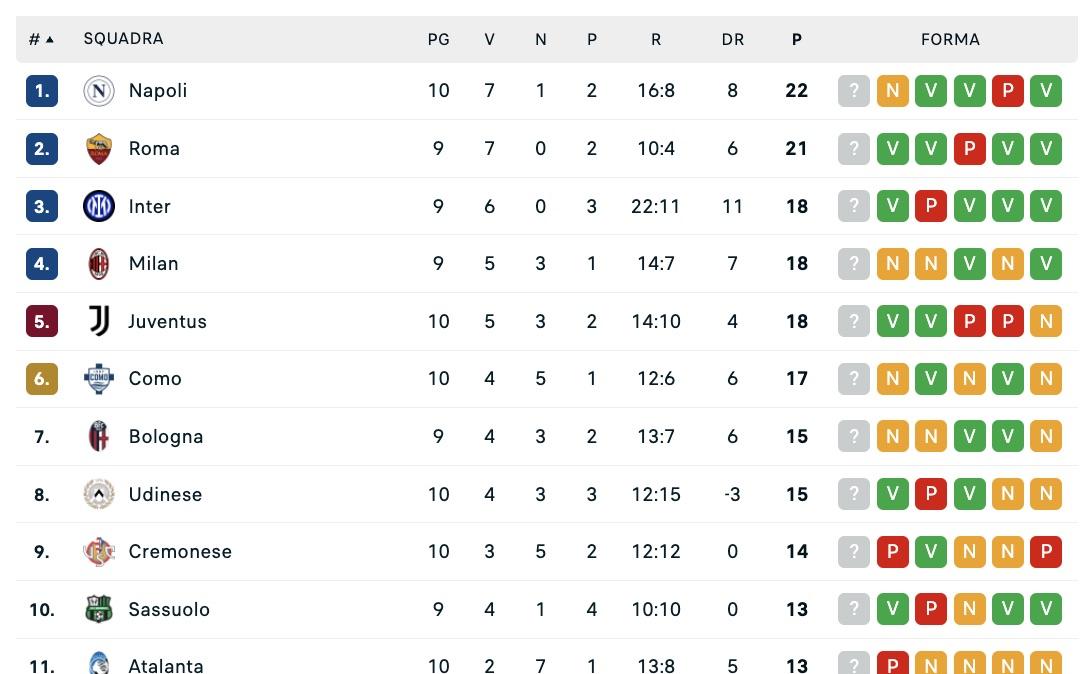Viewport: 1092px width, 674px height.
Task: Click the Roma club crest
Action: 99,148
